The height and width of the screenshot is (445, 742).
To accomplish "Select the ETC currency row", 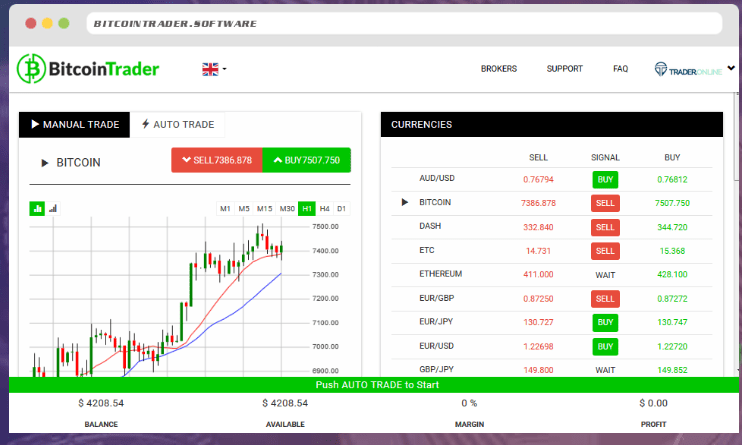I will click(552, 251).
